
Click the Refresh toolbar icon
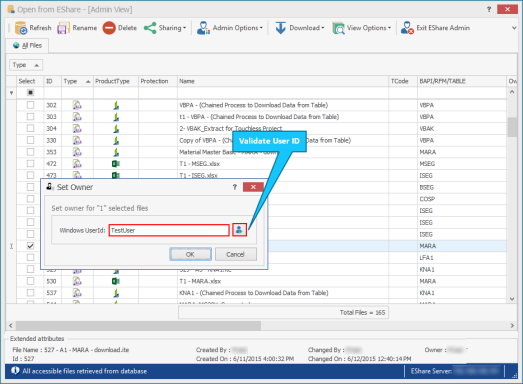(x=21, y=28)
